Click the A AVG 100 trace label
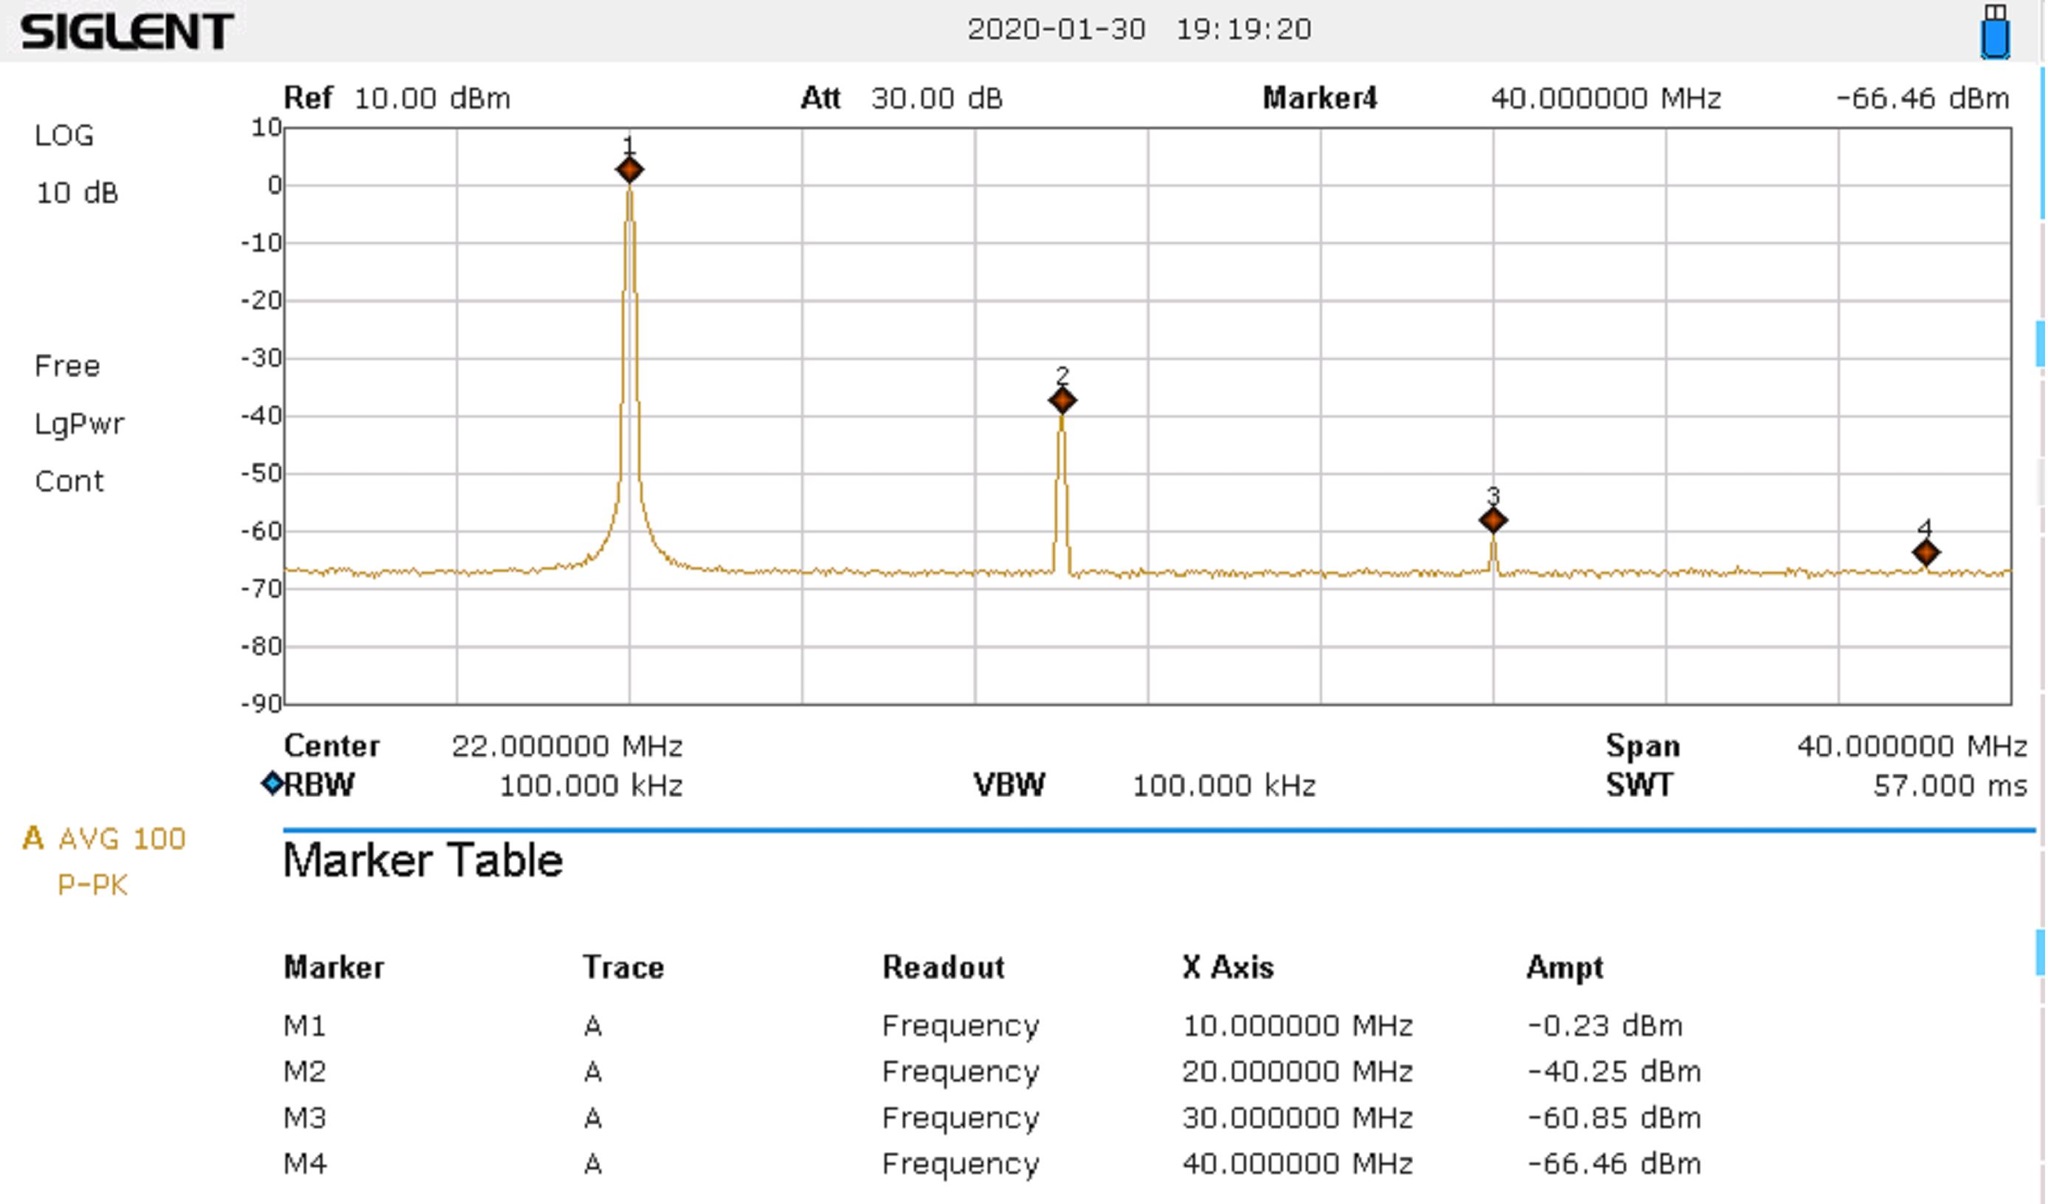Image resolution: width=2048 pixels, height=1204 pixels. coord(104,838)
